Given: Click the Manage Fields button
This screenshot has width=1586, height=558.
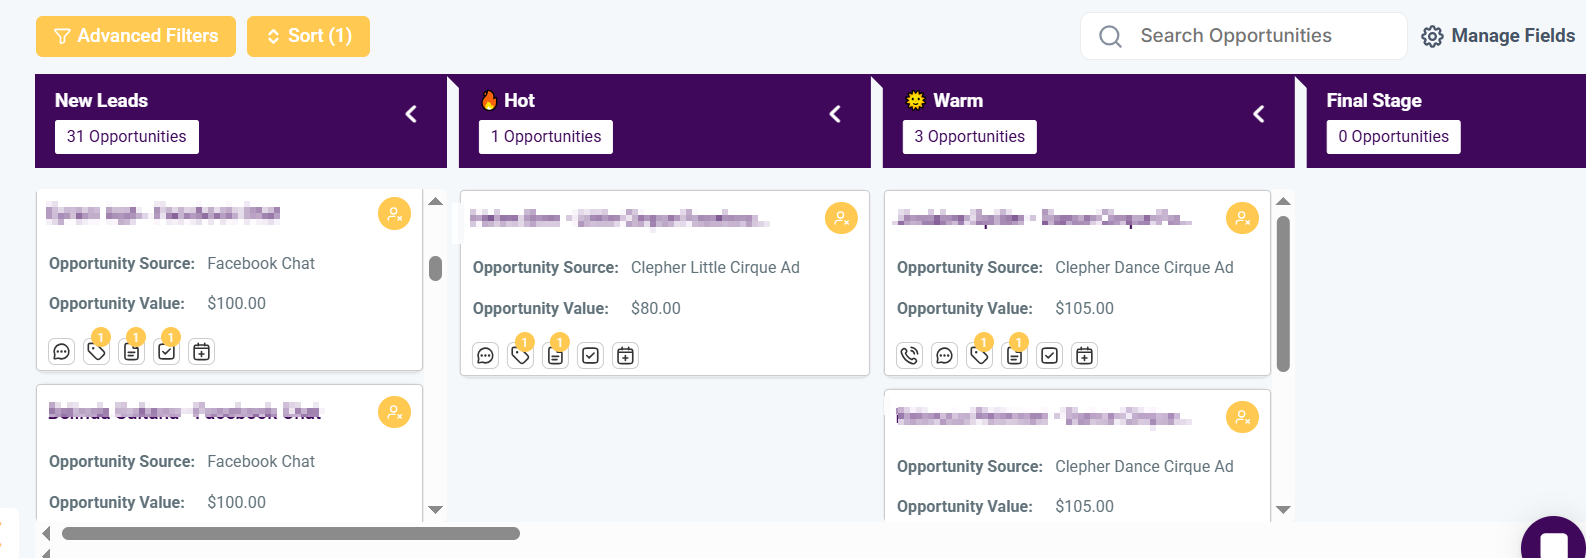Looking at the screenshot, I should click(x=1498, y=36).
